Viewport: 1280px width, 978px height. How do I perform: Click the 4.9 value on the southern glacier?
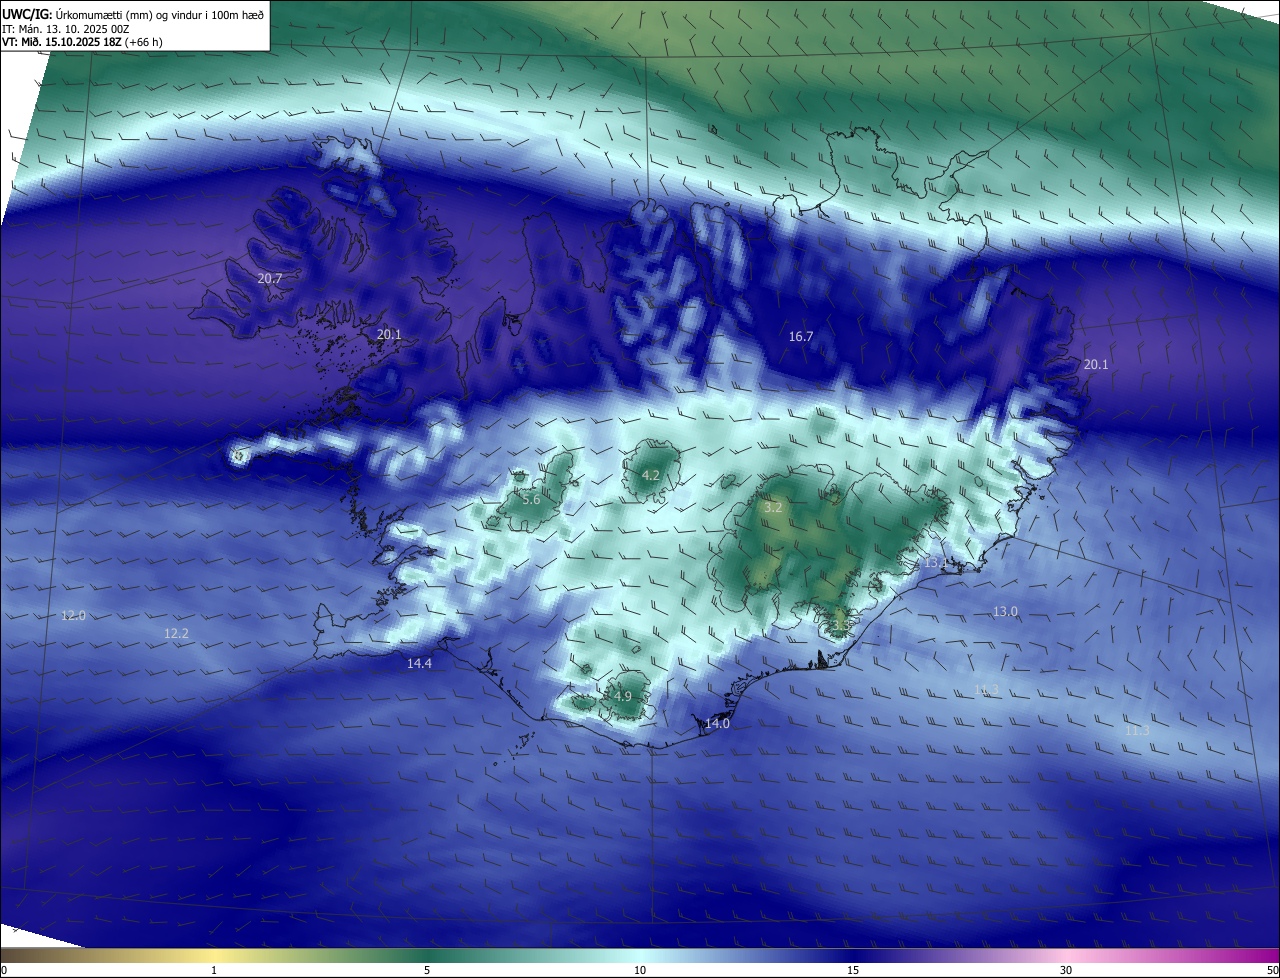coord(623,696)
